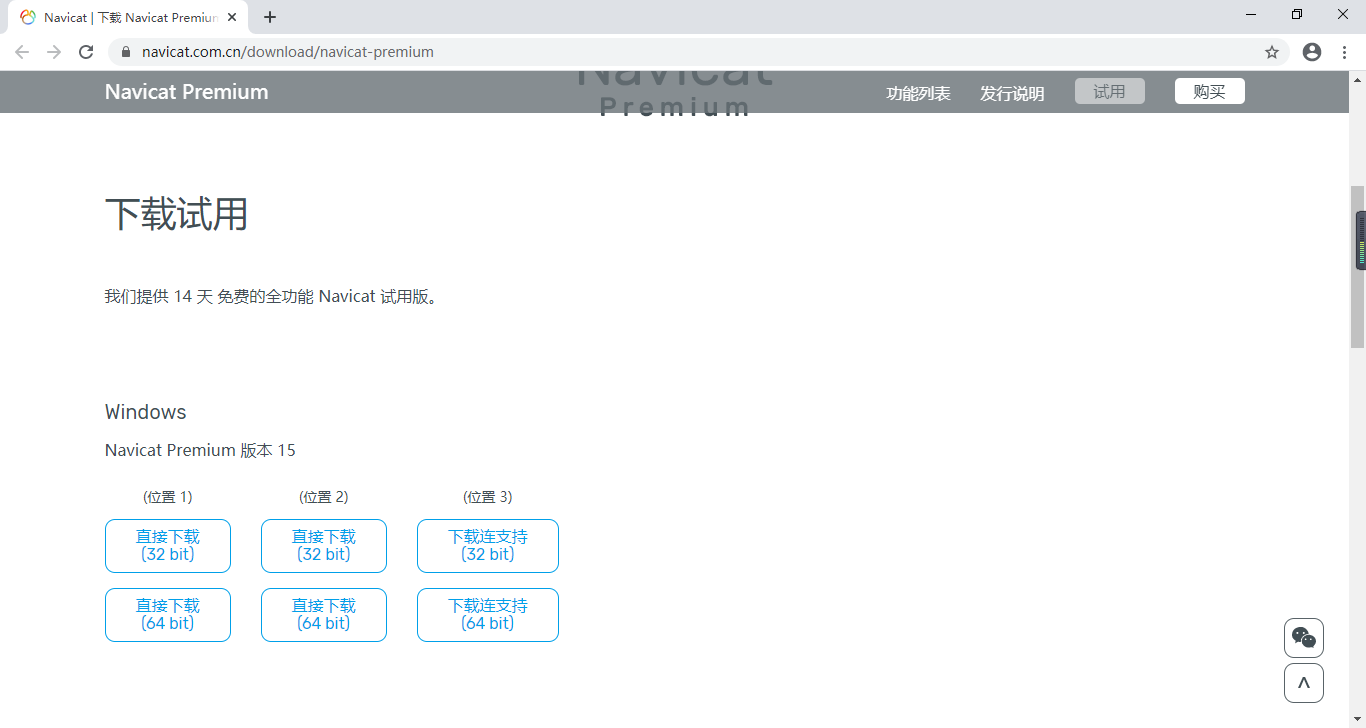Viewport: 1366px width, 728px height.
Task: Click the 试用 button in the header
Action: point(1110,91)
